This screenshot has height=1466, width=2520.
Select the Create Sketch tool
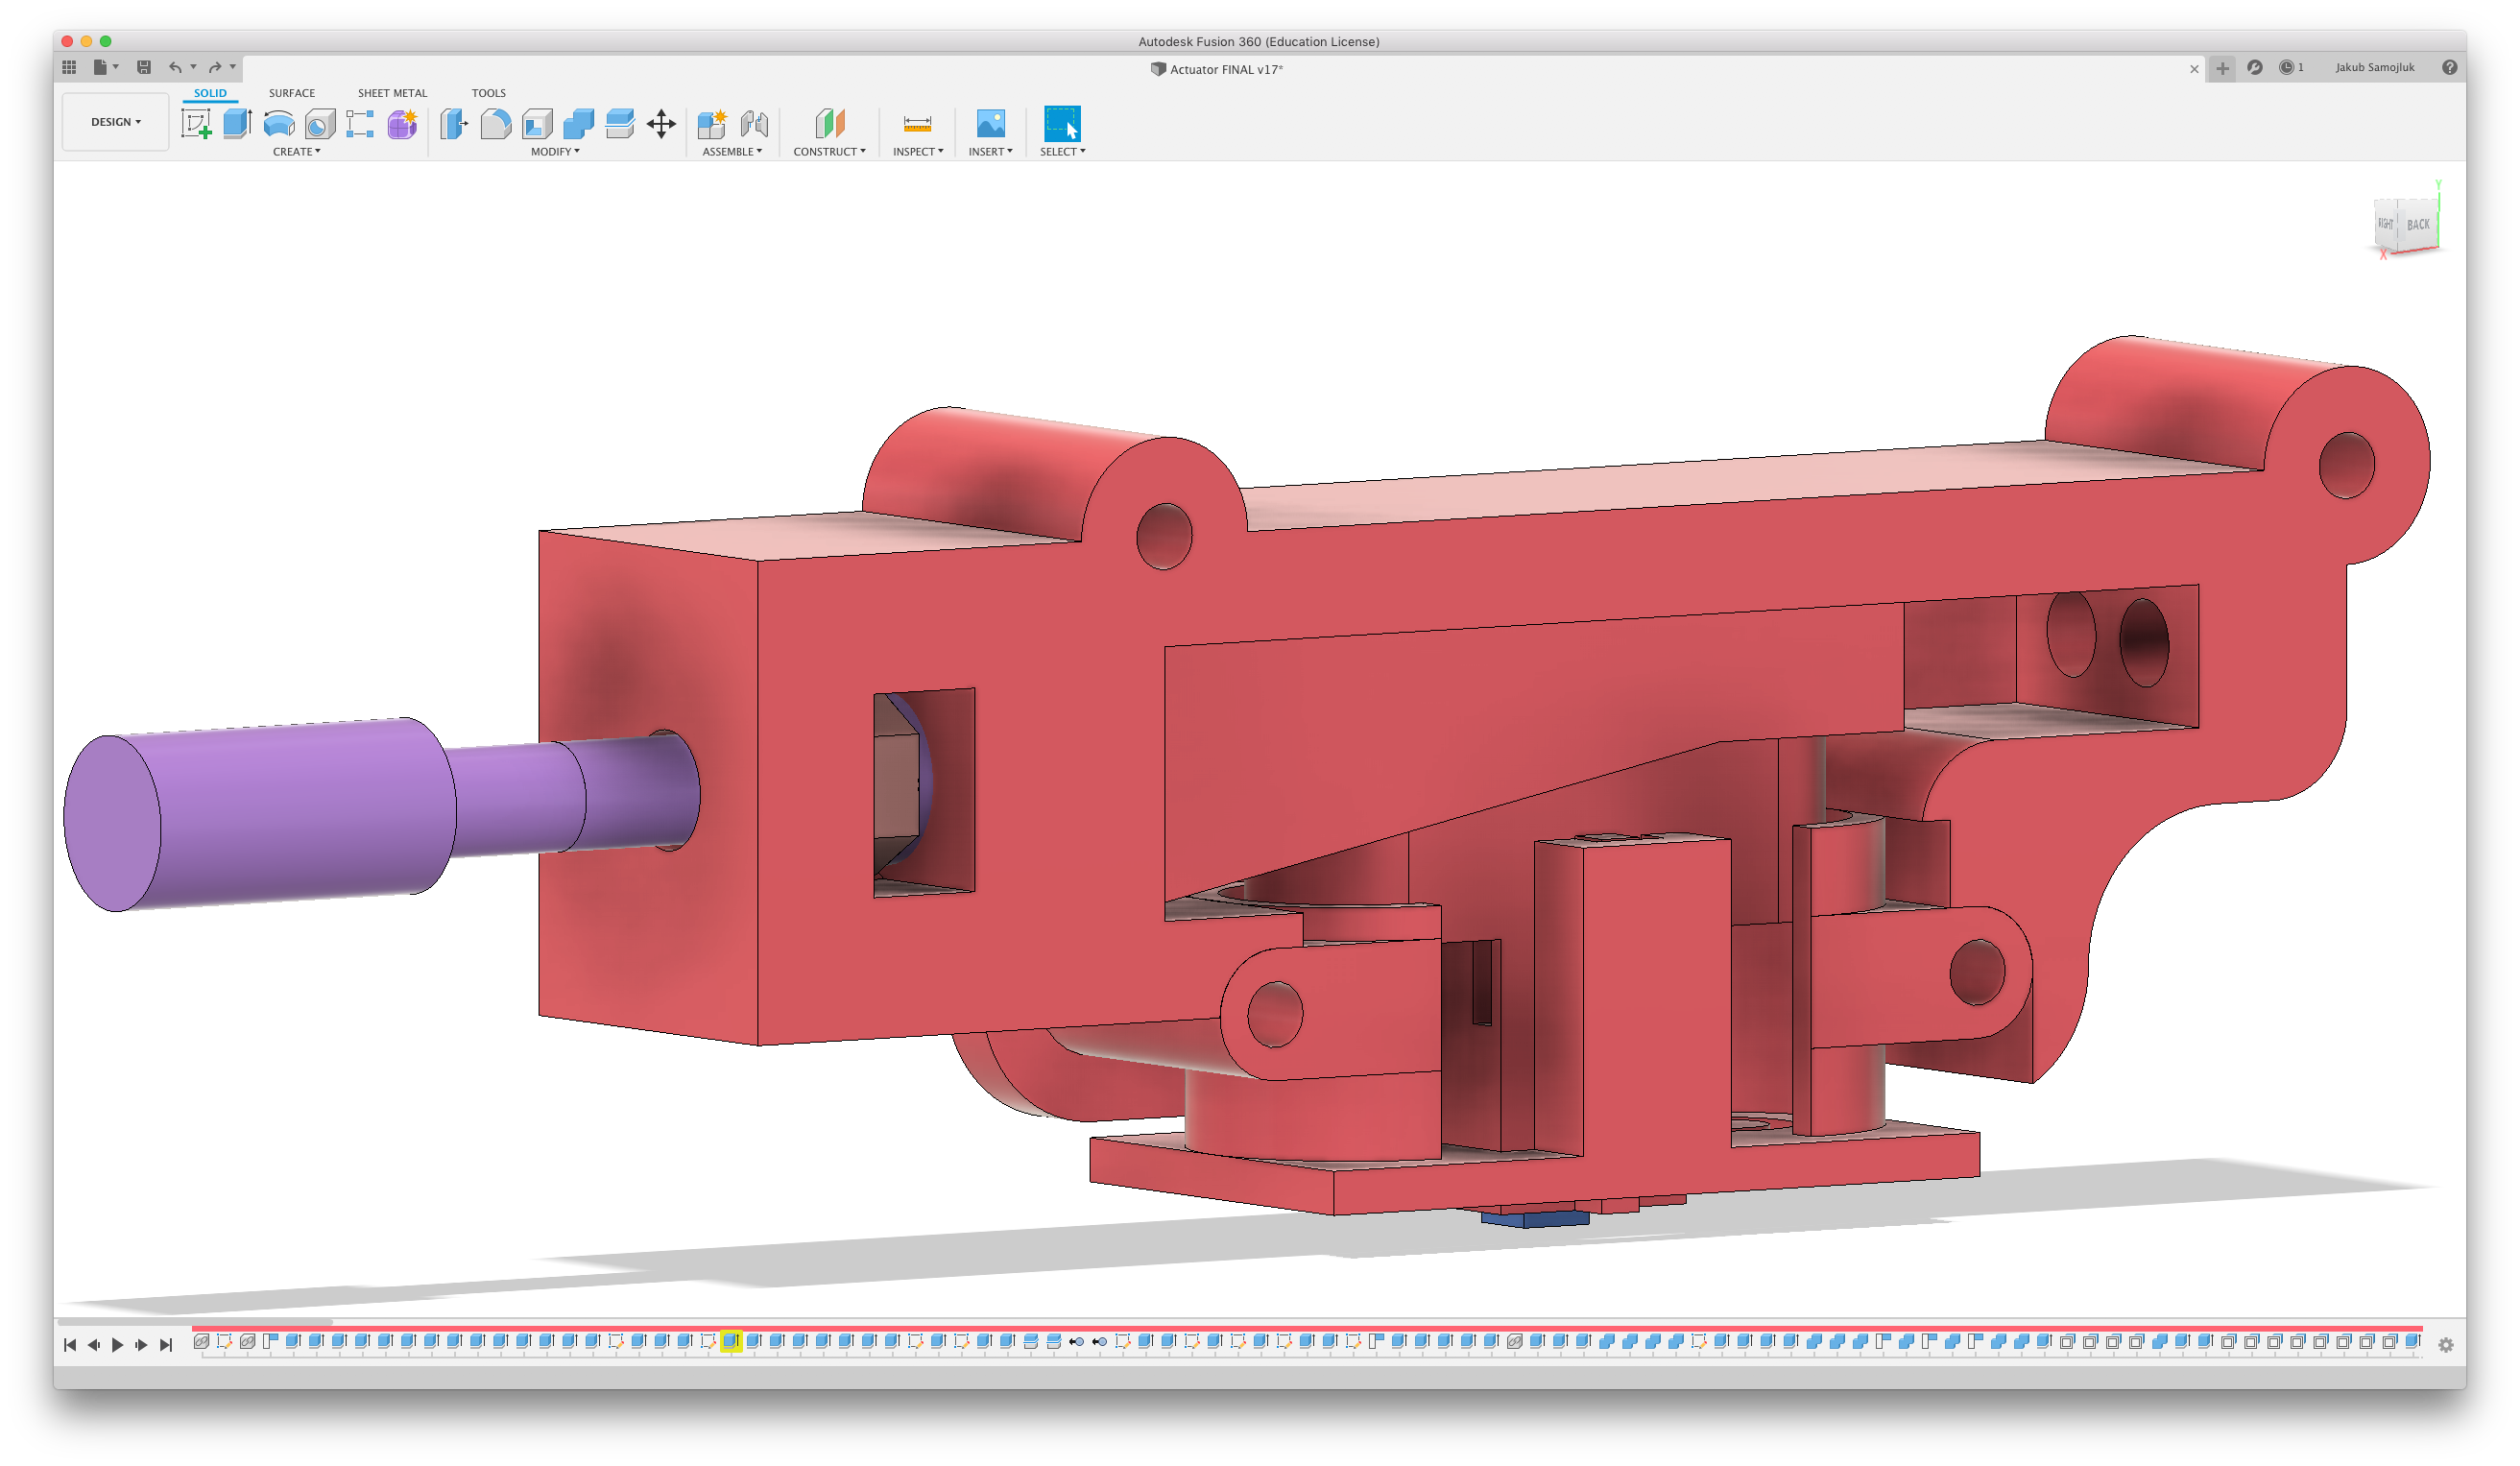pos(196,124)
